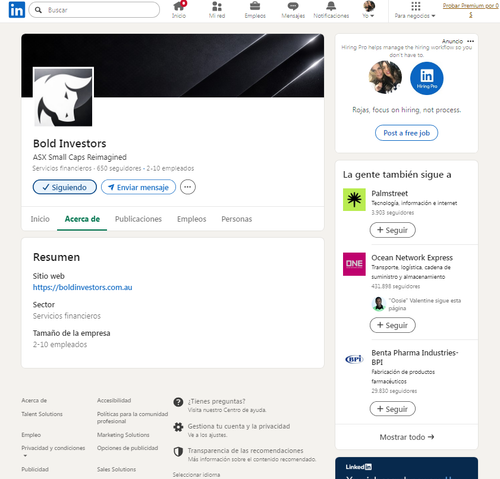Follow Palmstreet with Seguir button
500x479 pixels.
(x=392, y=230)
